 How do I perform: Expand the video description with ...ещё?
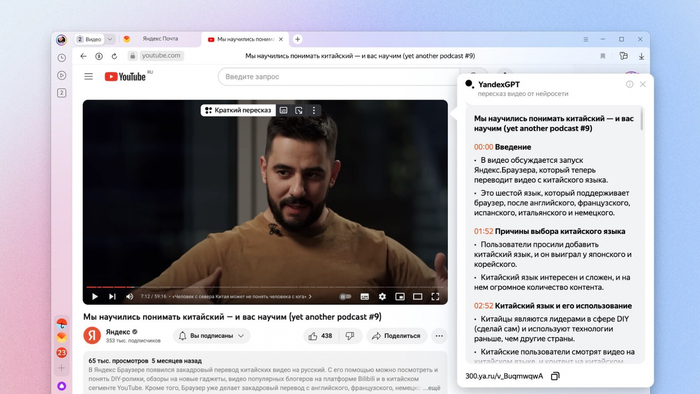[x=431, y=388]
